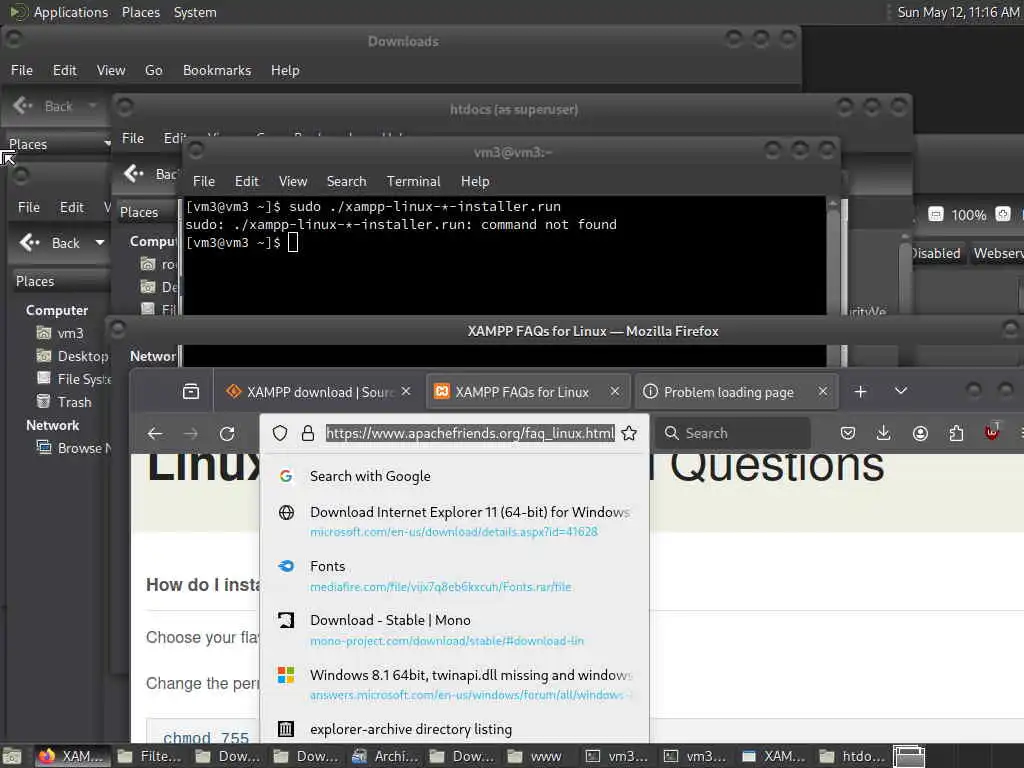
Task: Open the terminal Edit menu
Action: (x=246, y=182)
